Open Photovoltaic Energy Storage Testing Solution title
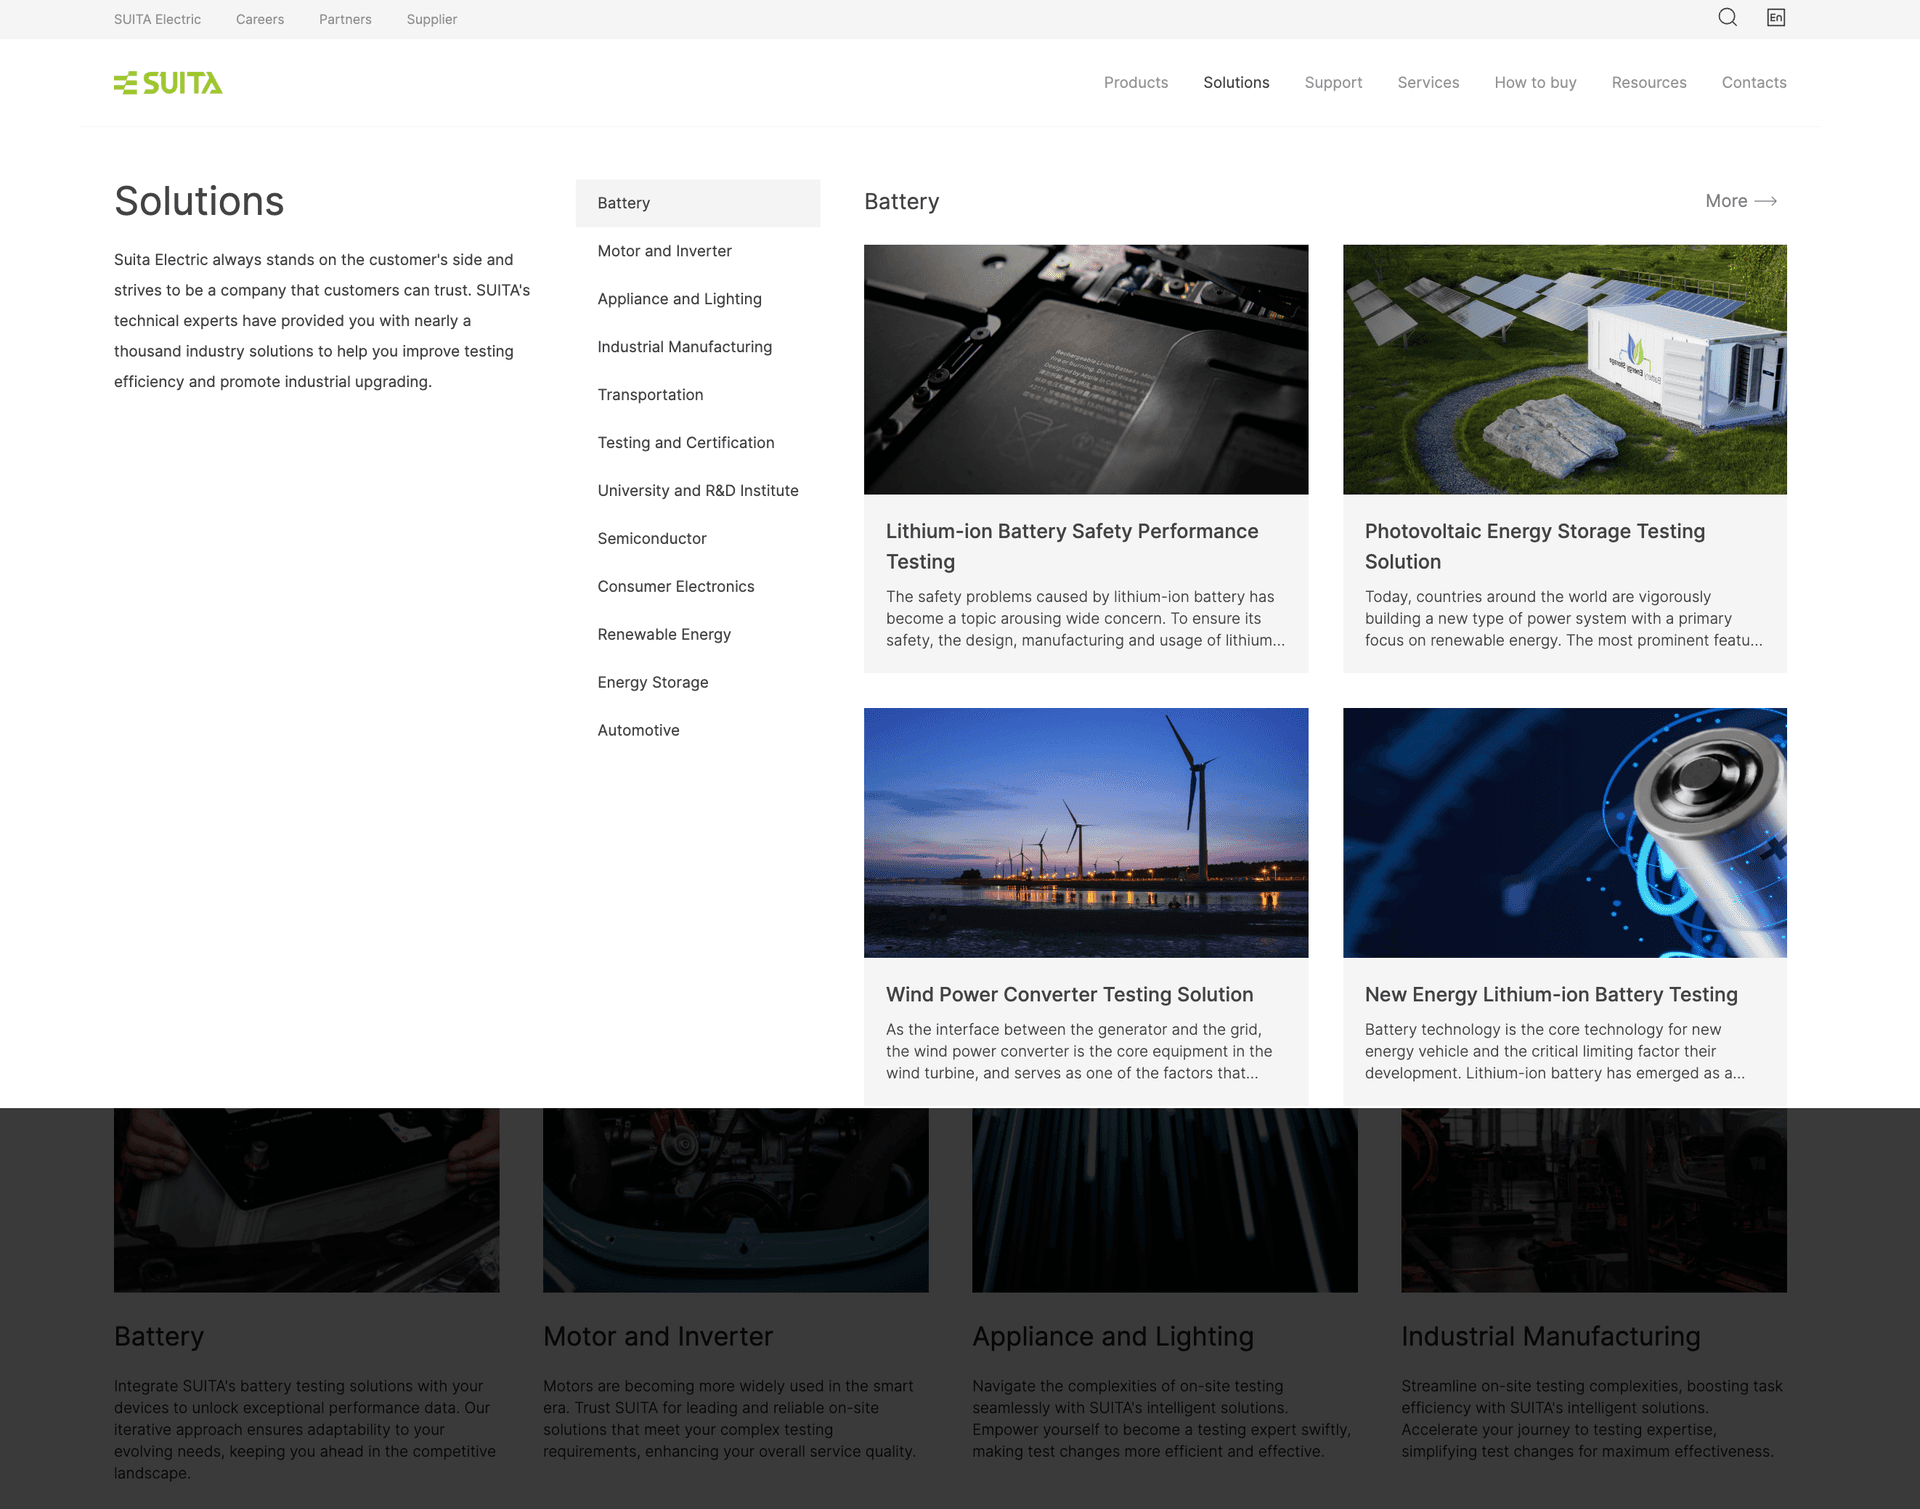This screenshot has width=1920, height=1509. [x=1535, y=546]
